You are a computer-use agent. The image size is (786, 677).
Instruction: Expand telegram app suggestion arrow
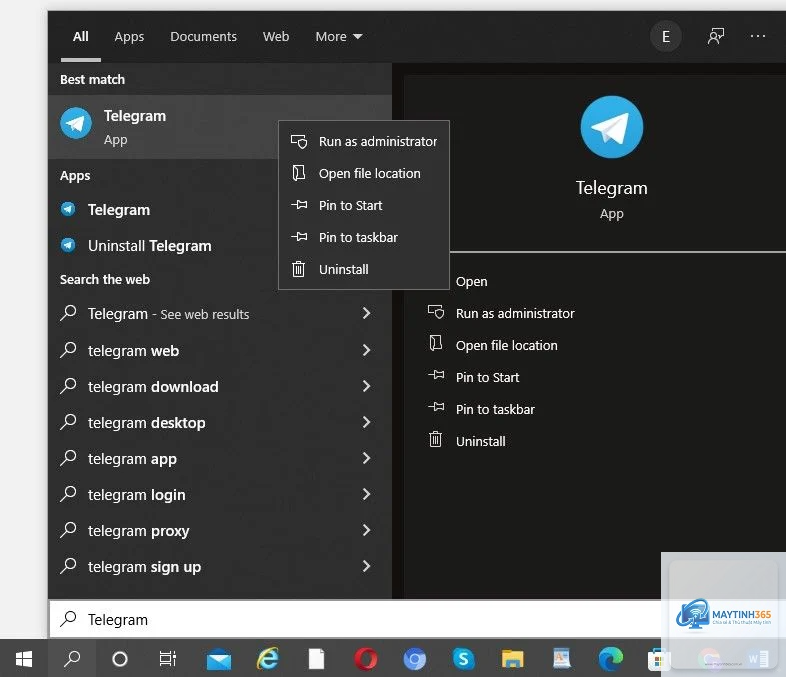click(x=366, y=458)
